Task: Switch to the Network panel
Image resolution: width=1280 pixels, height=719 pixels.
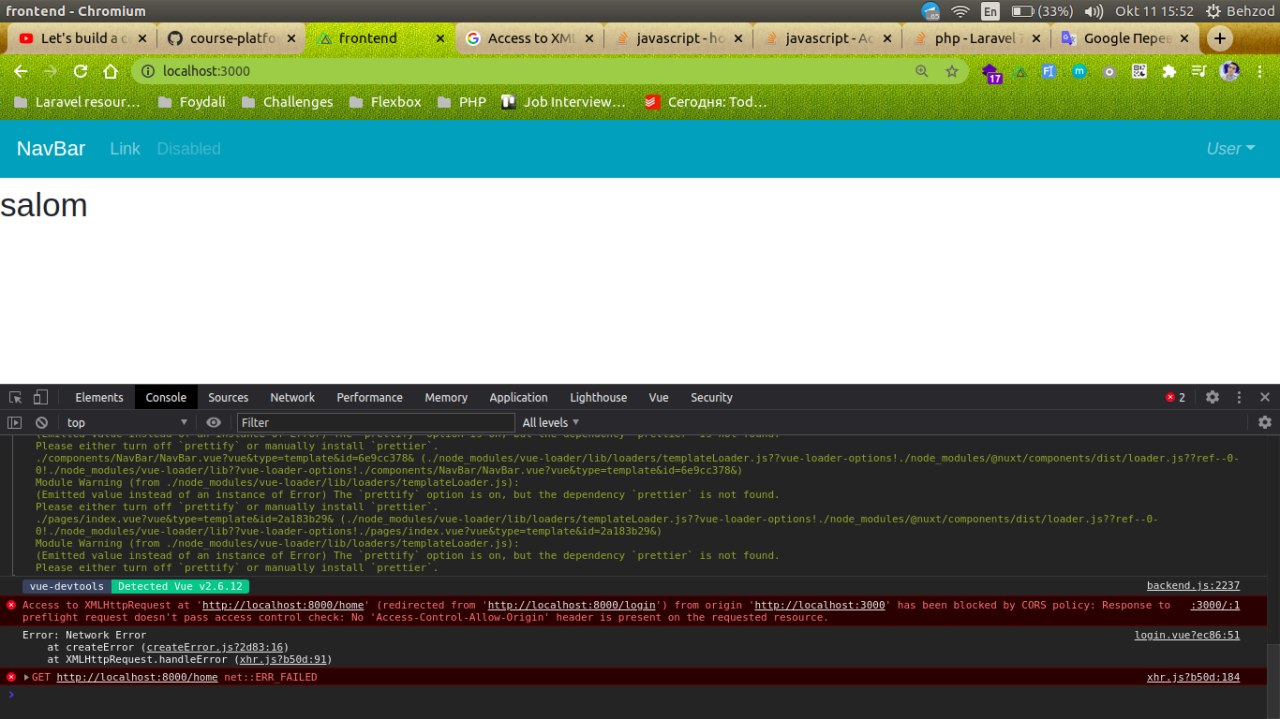Action: [x=292, y=397]
